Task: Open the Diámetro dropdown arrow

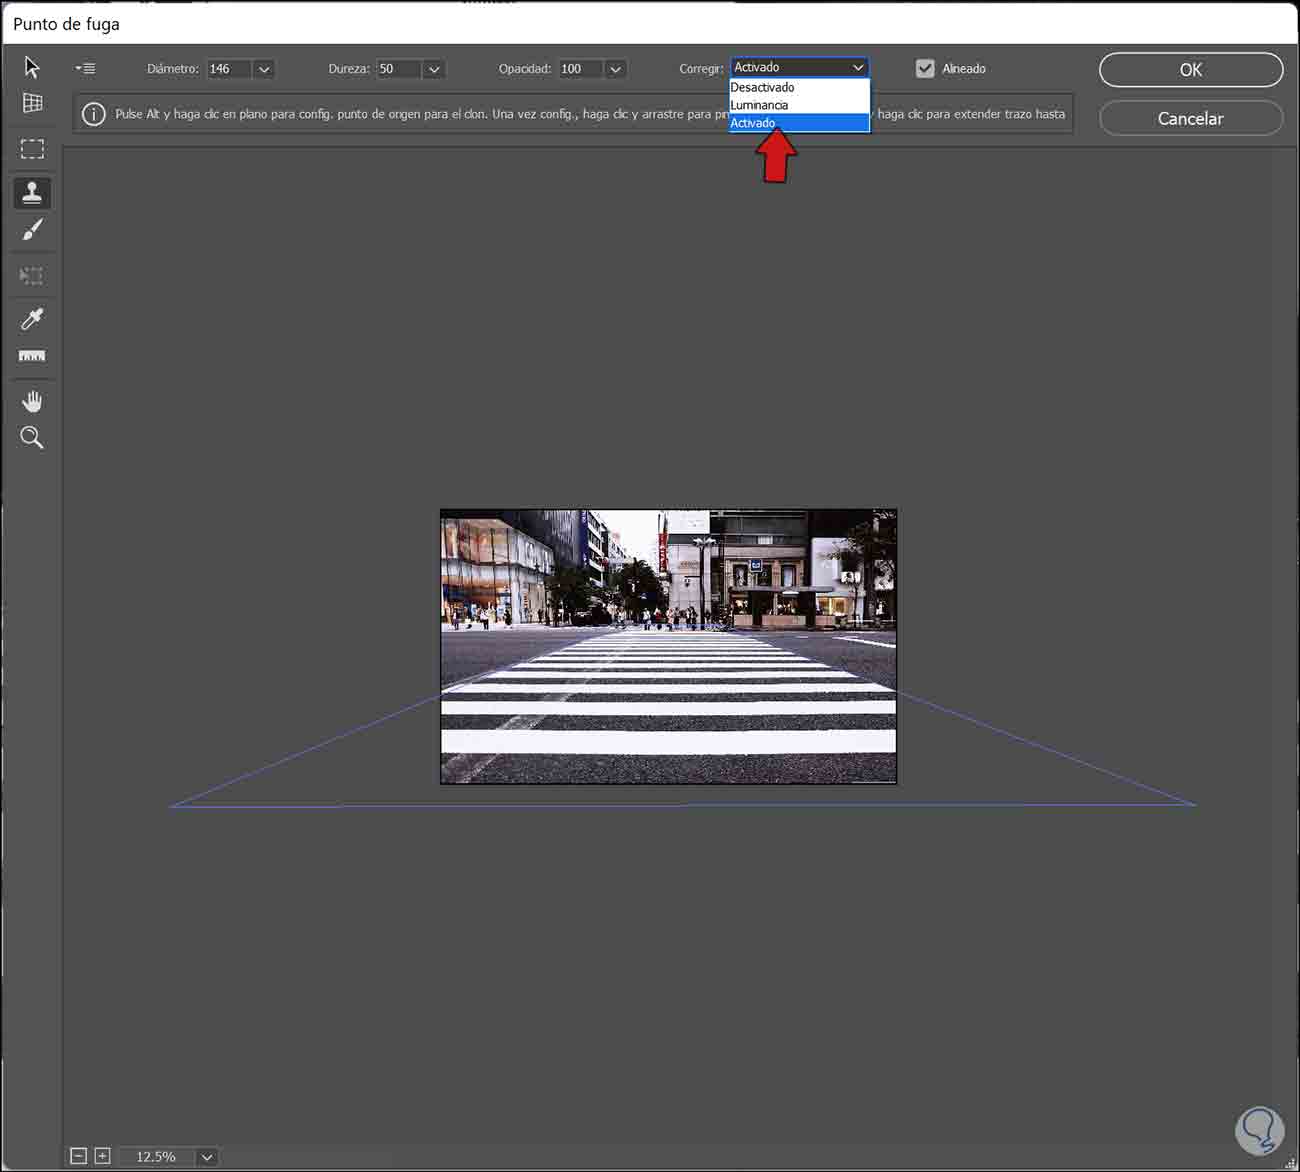Action: coord(264,69)
